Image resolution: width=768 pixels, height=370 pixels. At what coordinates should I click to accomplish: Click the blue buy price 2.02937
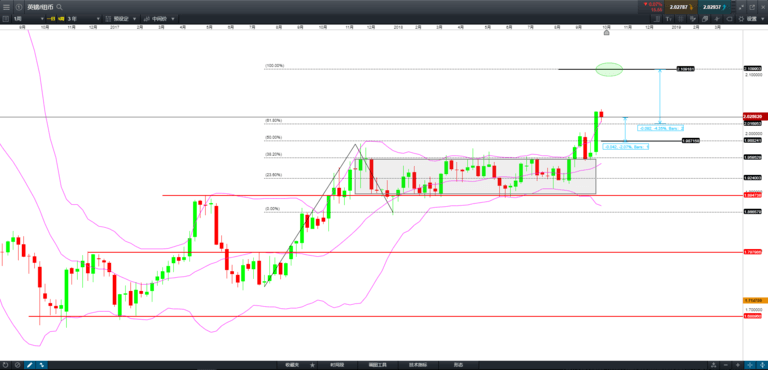point(714,7)
